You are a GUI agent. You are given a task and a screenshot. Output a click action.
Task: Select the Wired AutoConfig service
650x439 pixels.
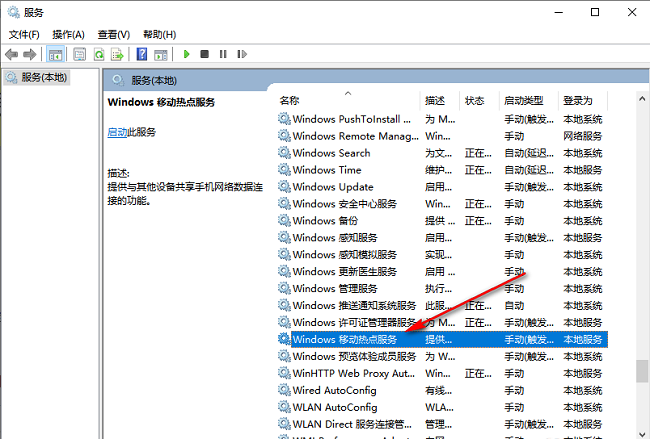pos(442,390)
